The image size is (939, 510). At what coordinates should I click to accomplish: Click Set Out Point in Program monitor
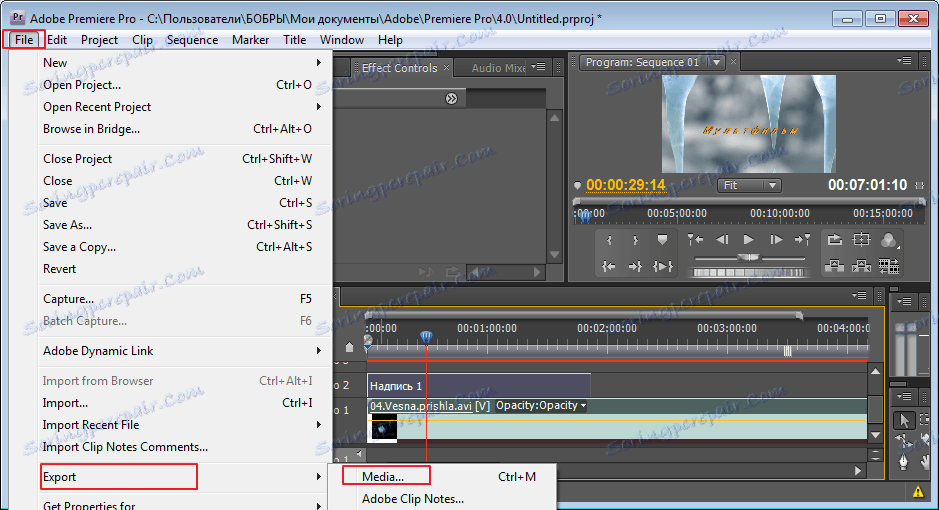pos(635,241)
